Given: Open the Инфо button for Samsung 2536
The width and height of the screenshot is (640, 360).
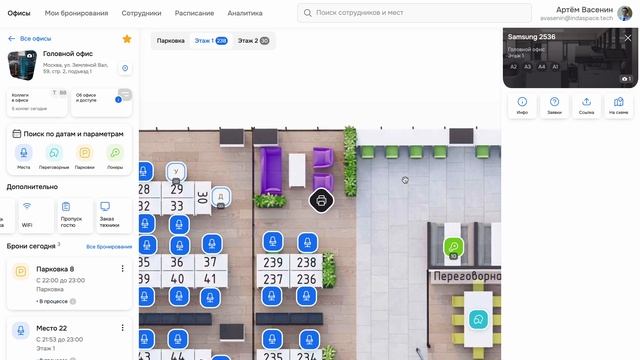Looking at the screenshot, I should (x=522, y=106).
